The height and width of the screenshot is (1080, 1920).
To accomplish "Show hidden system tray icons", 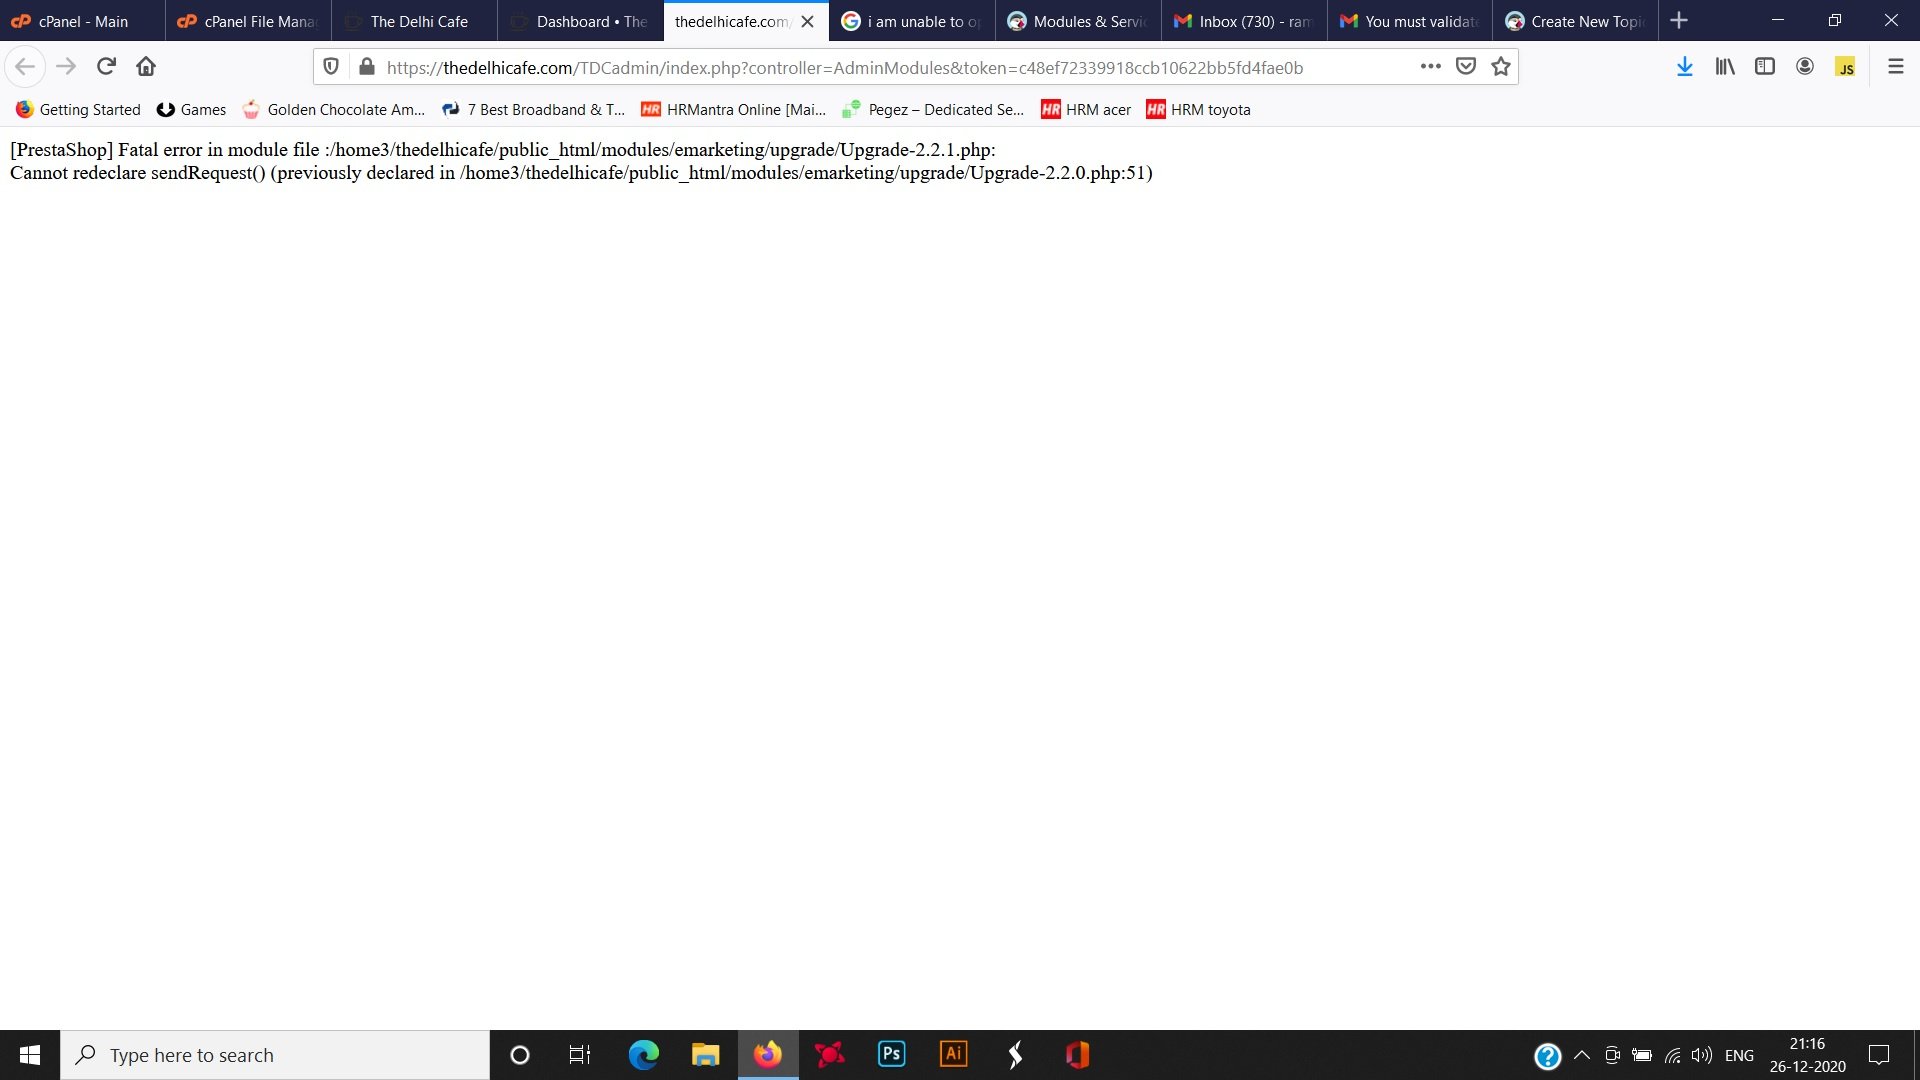I will click(x=1582, y=1055).
